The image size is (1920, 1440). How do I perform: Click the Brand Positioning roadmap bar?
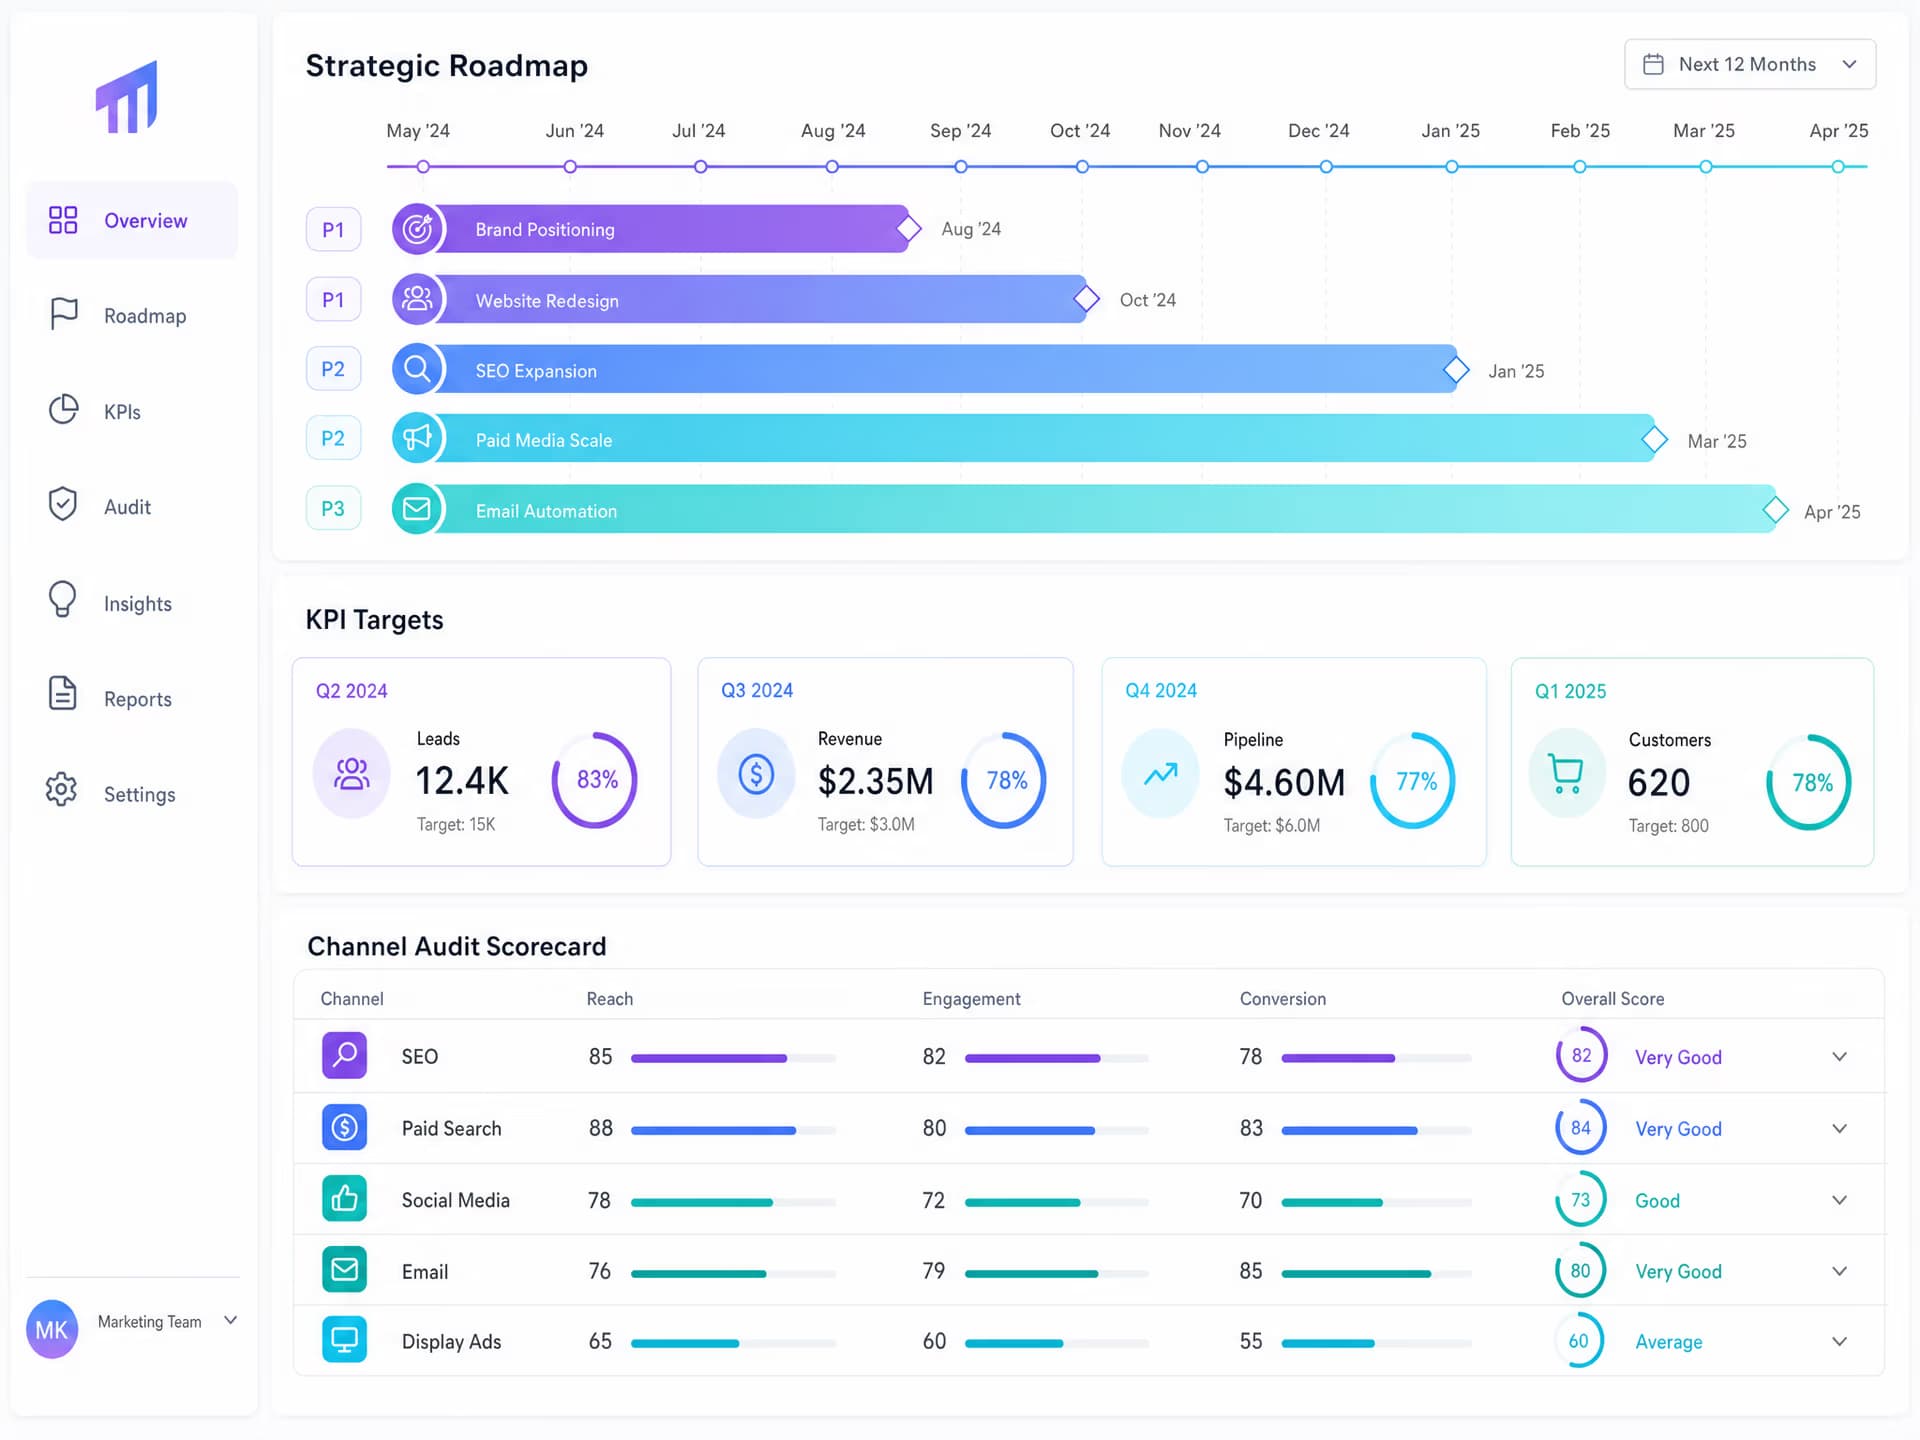(657, 229)
